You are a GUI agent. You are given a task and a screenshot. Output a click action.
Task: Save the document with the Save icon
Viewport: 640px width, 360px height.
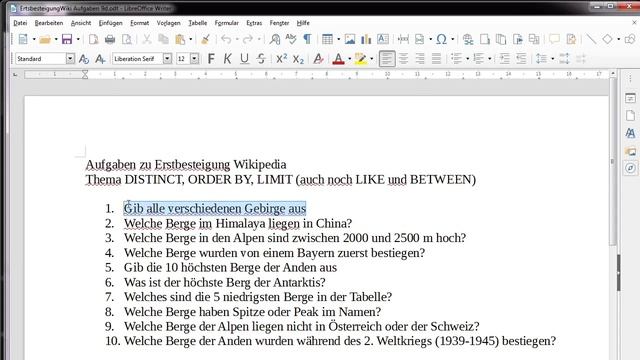tap(67, 39)
